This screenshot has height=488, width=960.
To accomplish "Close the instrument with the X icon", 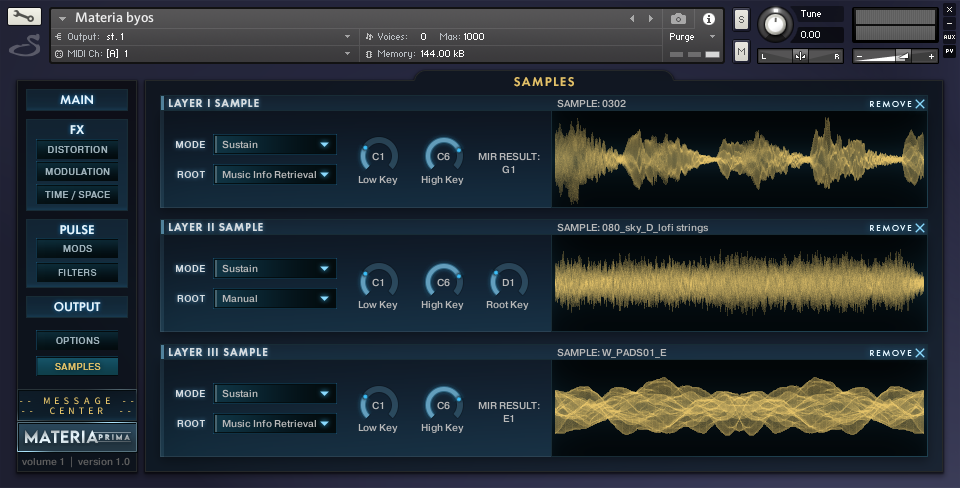I will coord(950,11).
